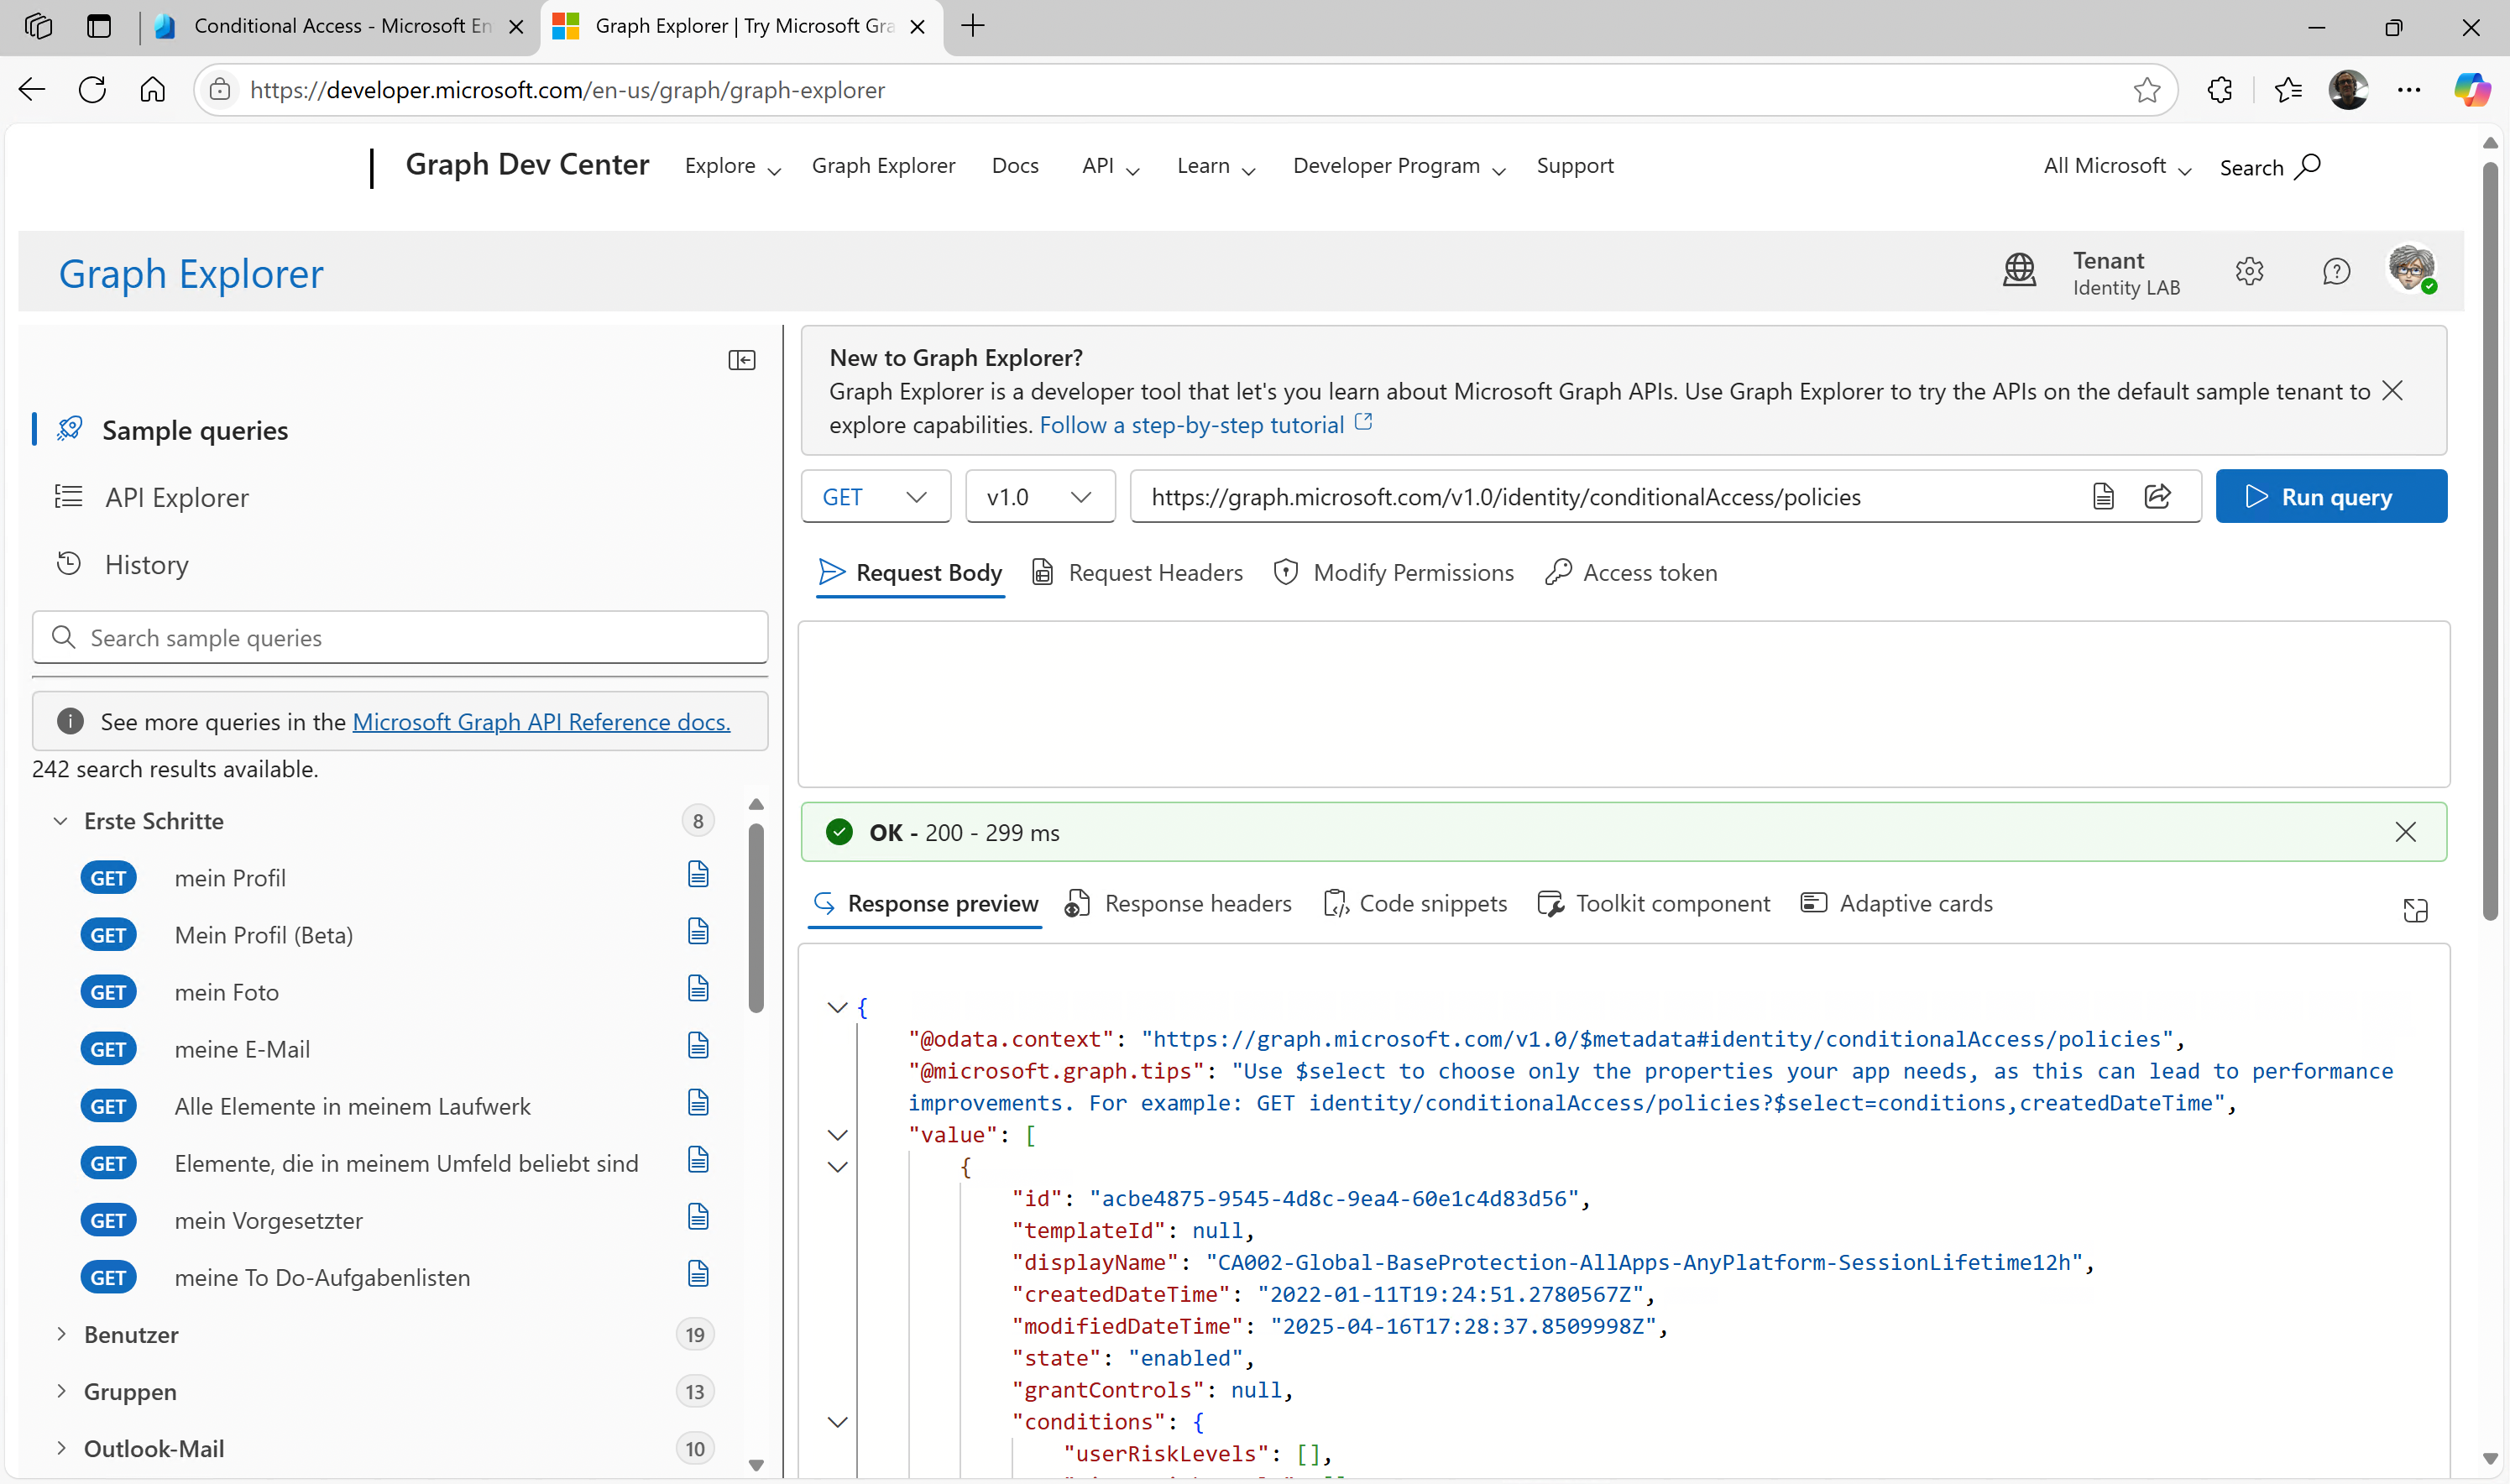The image size is (2510, 1484).
Task: Expand the Outlook-Mail category
Action: tap(61, 1448)
